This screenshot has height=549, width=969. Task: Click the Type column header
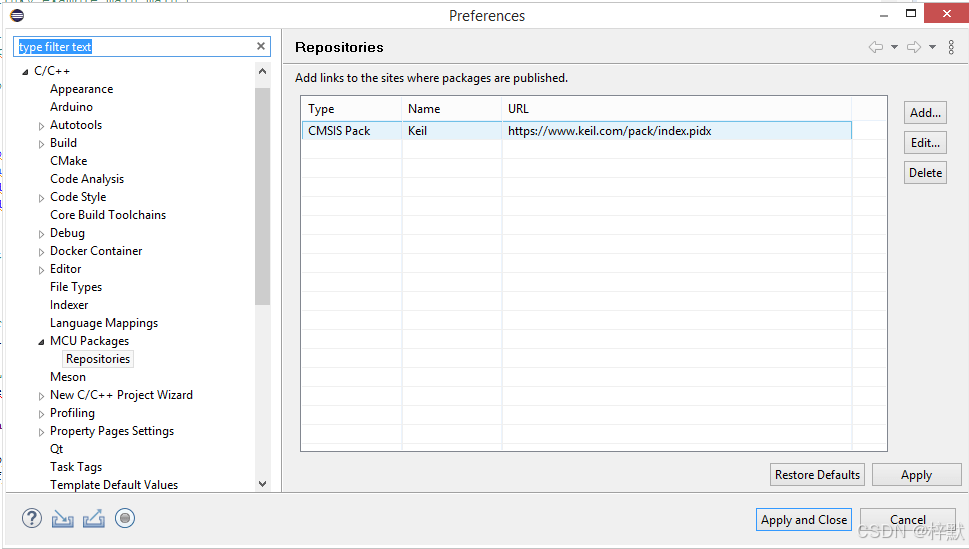pyautogui.click(x=351, y=109)
